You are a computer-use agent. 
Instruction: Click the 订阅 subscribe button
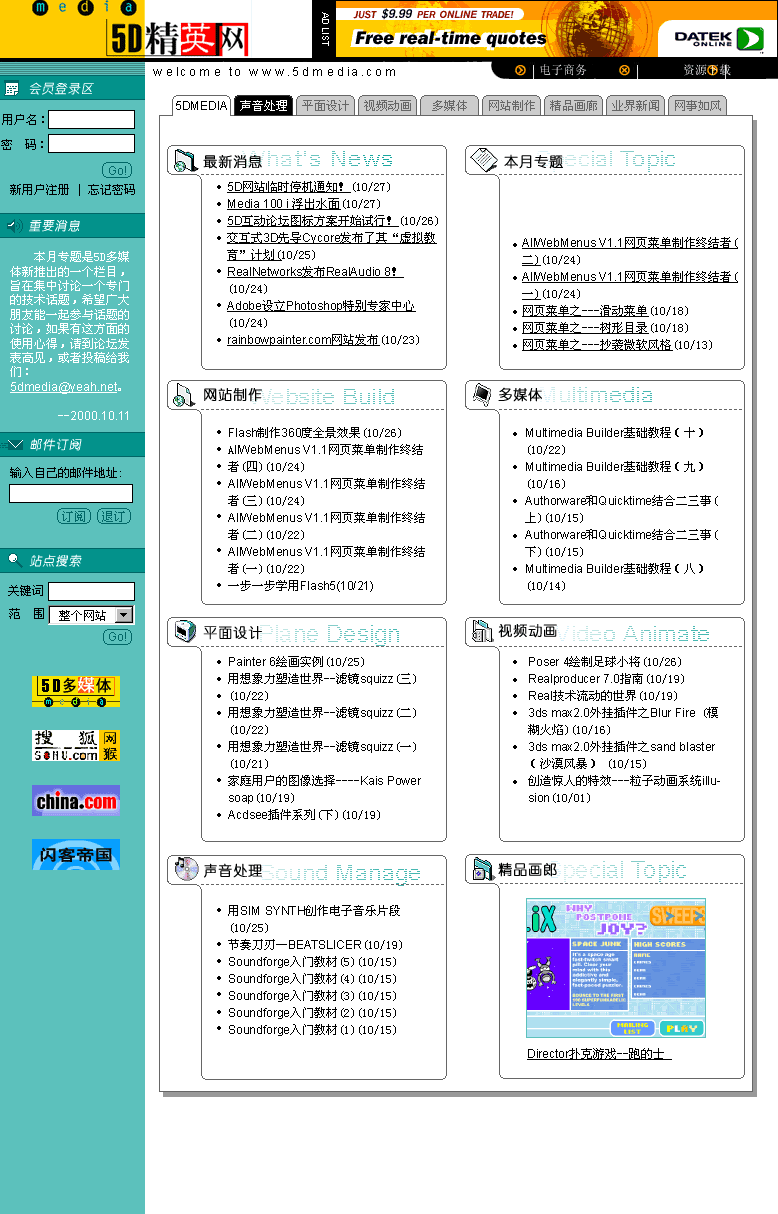coord(73,516)
